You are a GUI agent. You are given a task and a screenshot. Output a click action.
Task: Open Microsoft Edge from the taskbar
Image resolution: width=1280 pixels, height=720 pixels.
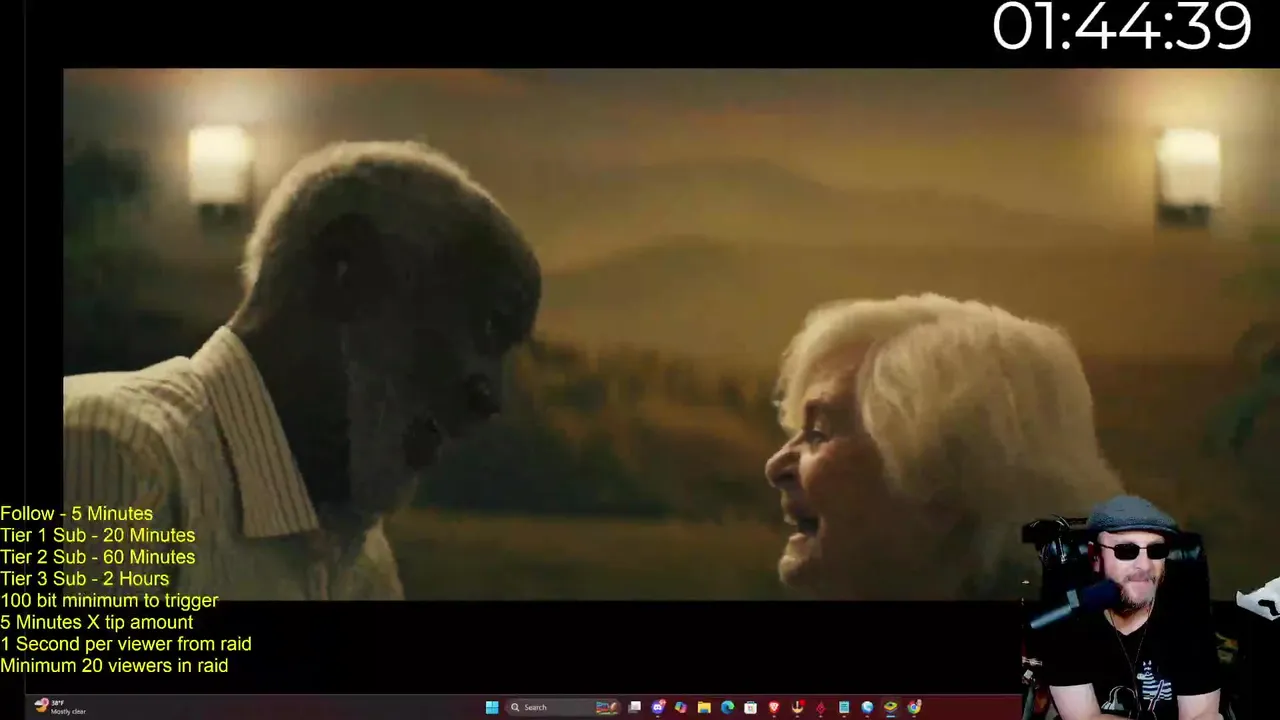click(727, 707)
